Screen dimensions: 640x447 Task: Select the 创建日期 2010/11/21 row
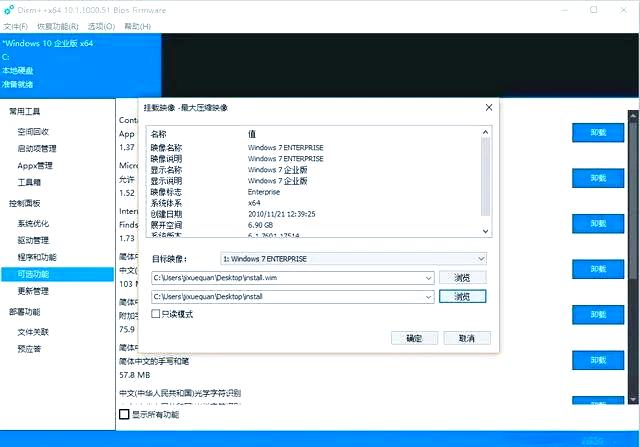point(314,214)
